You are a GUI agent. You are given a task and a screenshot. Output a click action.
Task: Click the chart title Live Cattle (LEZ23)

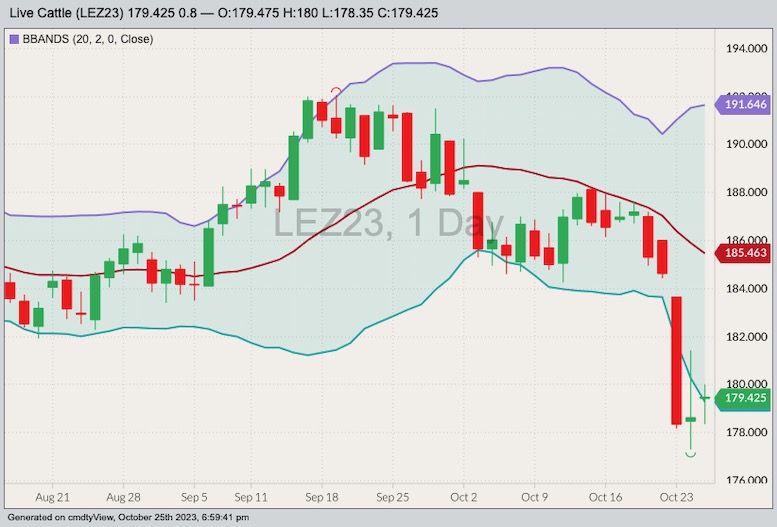[66, 13]
